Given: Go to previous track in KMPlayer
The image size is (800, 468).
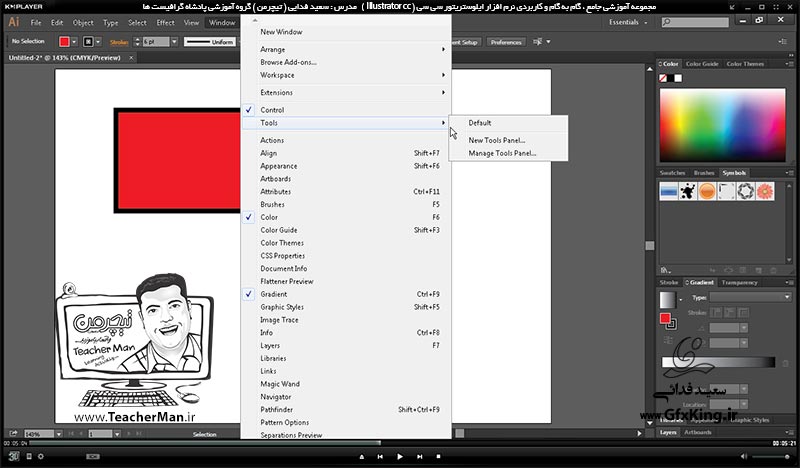Looking at the screenshot, I should 380,457.
